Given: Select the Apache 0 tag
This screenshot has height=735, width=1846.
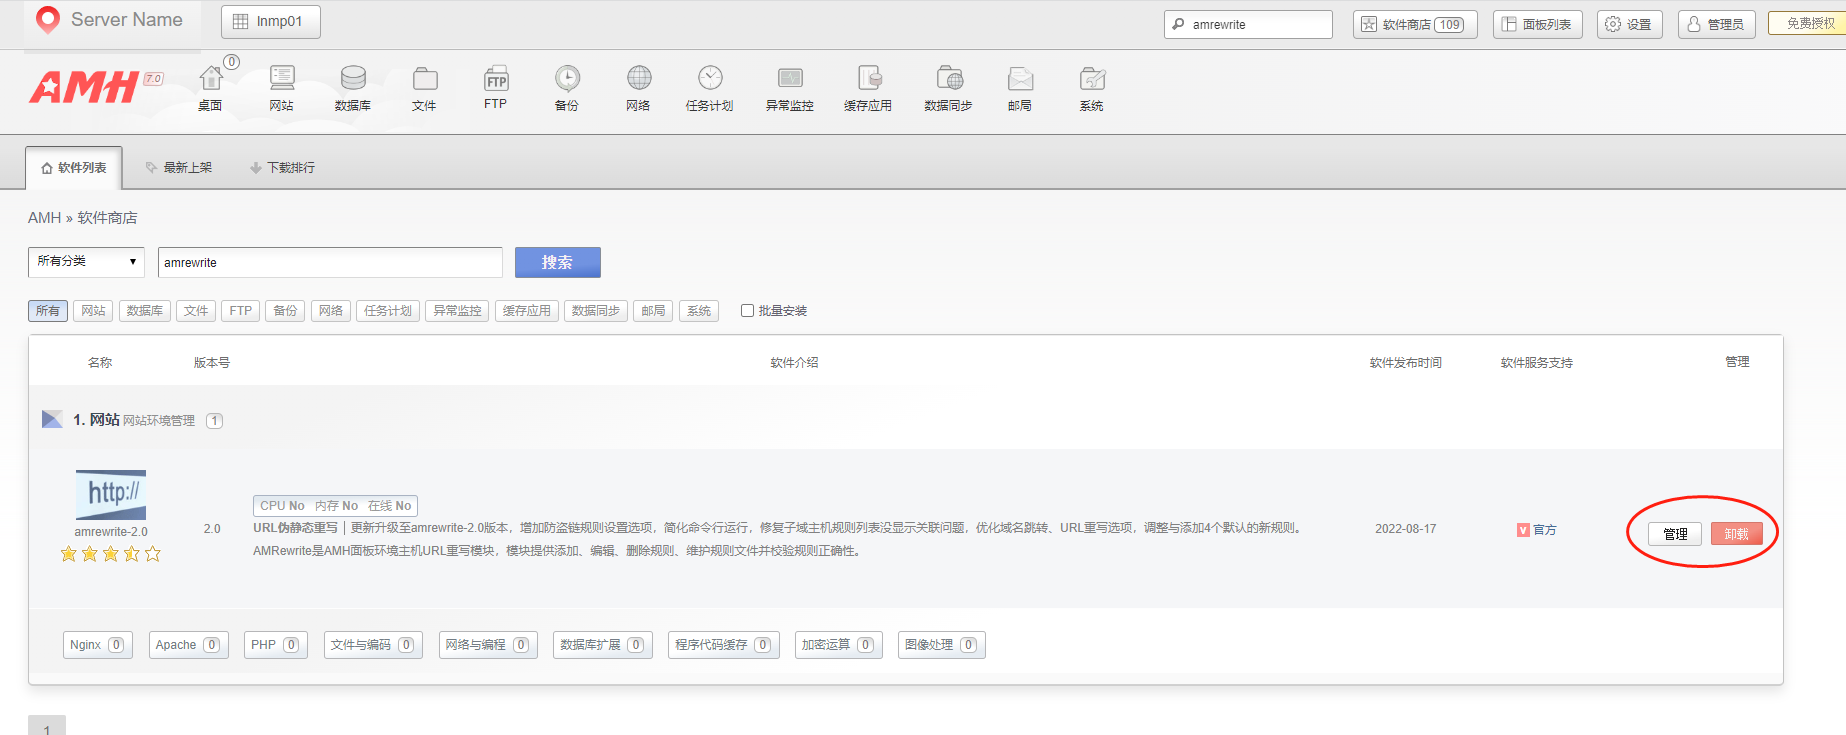Looking at the screenshot, I should click(188, 645).
